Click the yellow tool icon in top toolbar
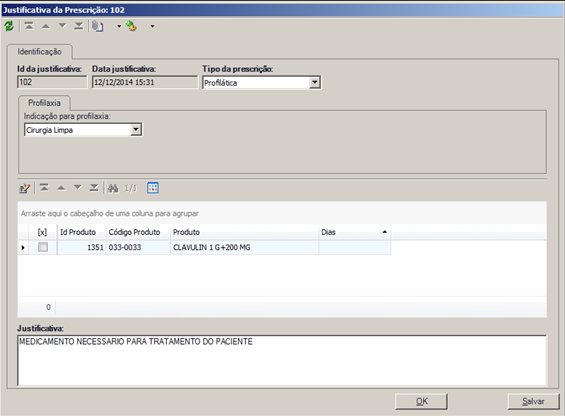The image size is (565, 416). [x=131, y=26]
